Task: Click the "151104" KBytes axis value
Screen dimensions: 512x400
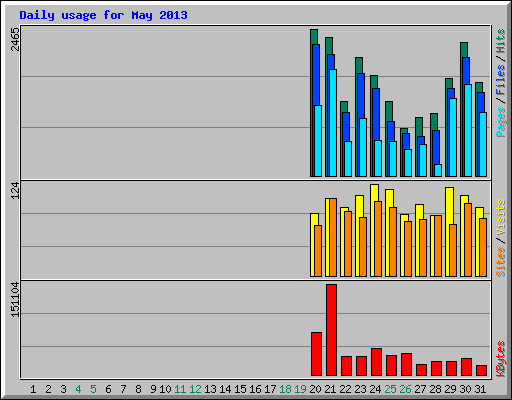Action: (x=15, y=299)
